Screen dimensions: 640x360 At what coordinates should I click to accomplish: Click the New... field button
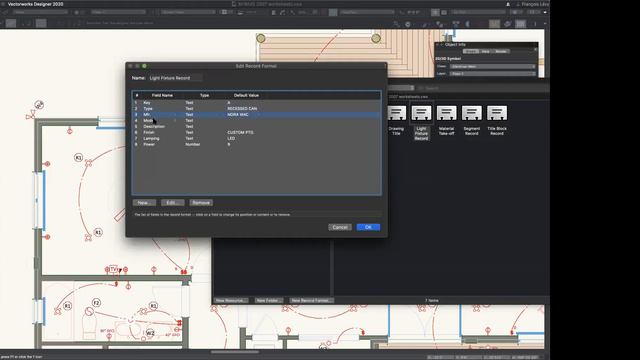(x=144, y=202)
